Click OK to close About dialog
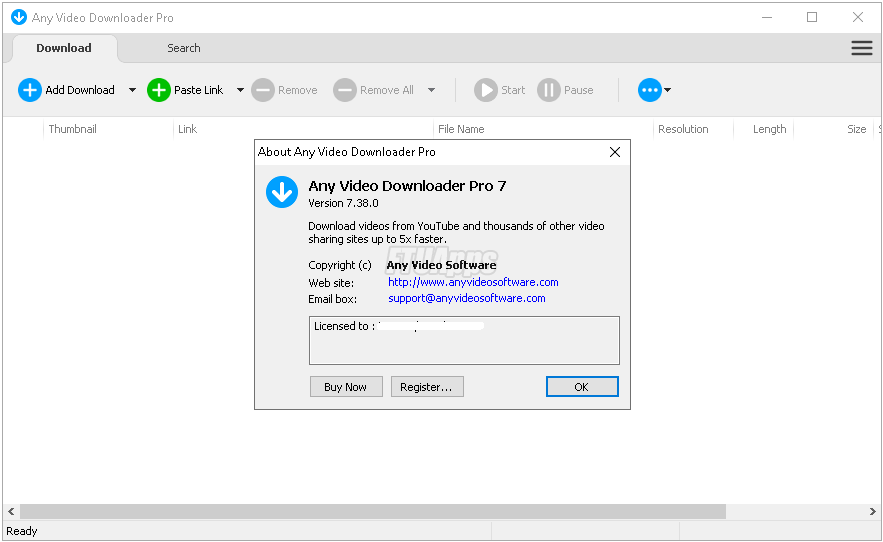This screenshot has height=542, width=883. (x=582, y=387)
